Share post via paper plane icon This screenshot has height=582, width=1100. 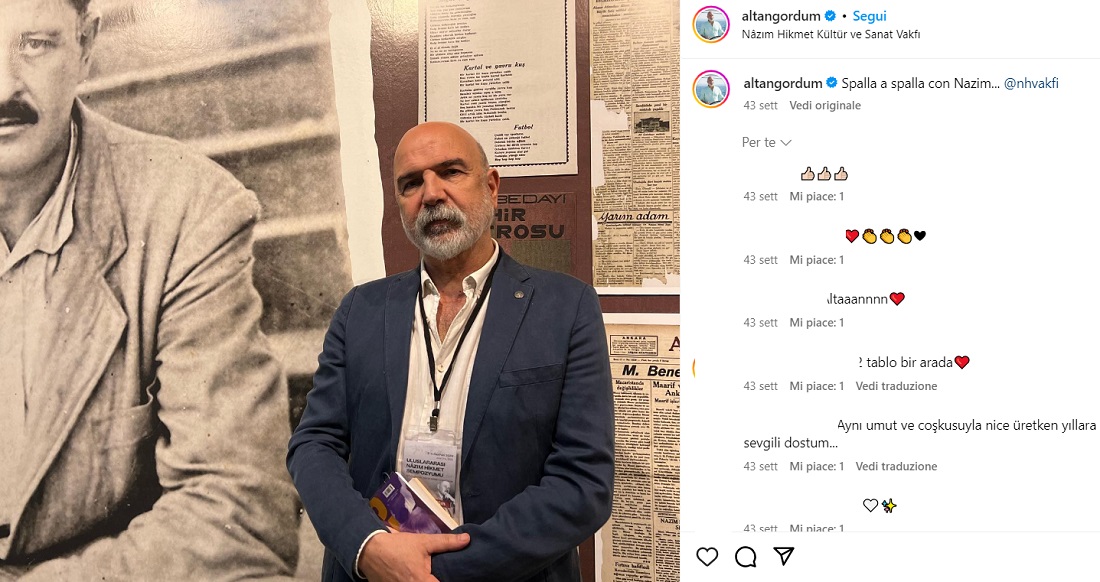click(x=784, y=557)
